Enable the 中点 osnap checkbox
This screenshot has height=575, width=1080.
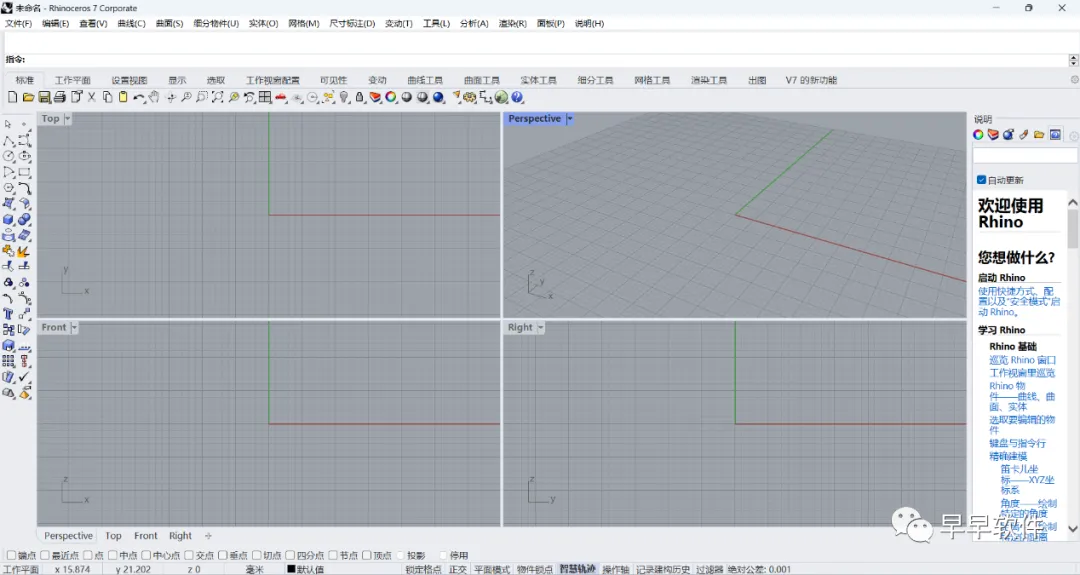tap(112, 555)
